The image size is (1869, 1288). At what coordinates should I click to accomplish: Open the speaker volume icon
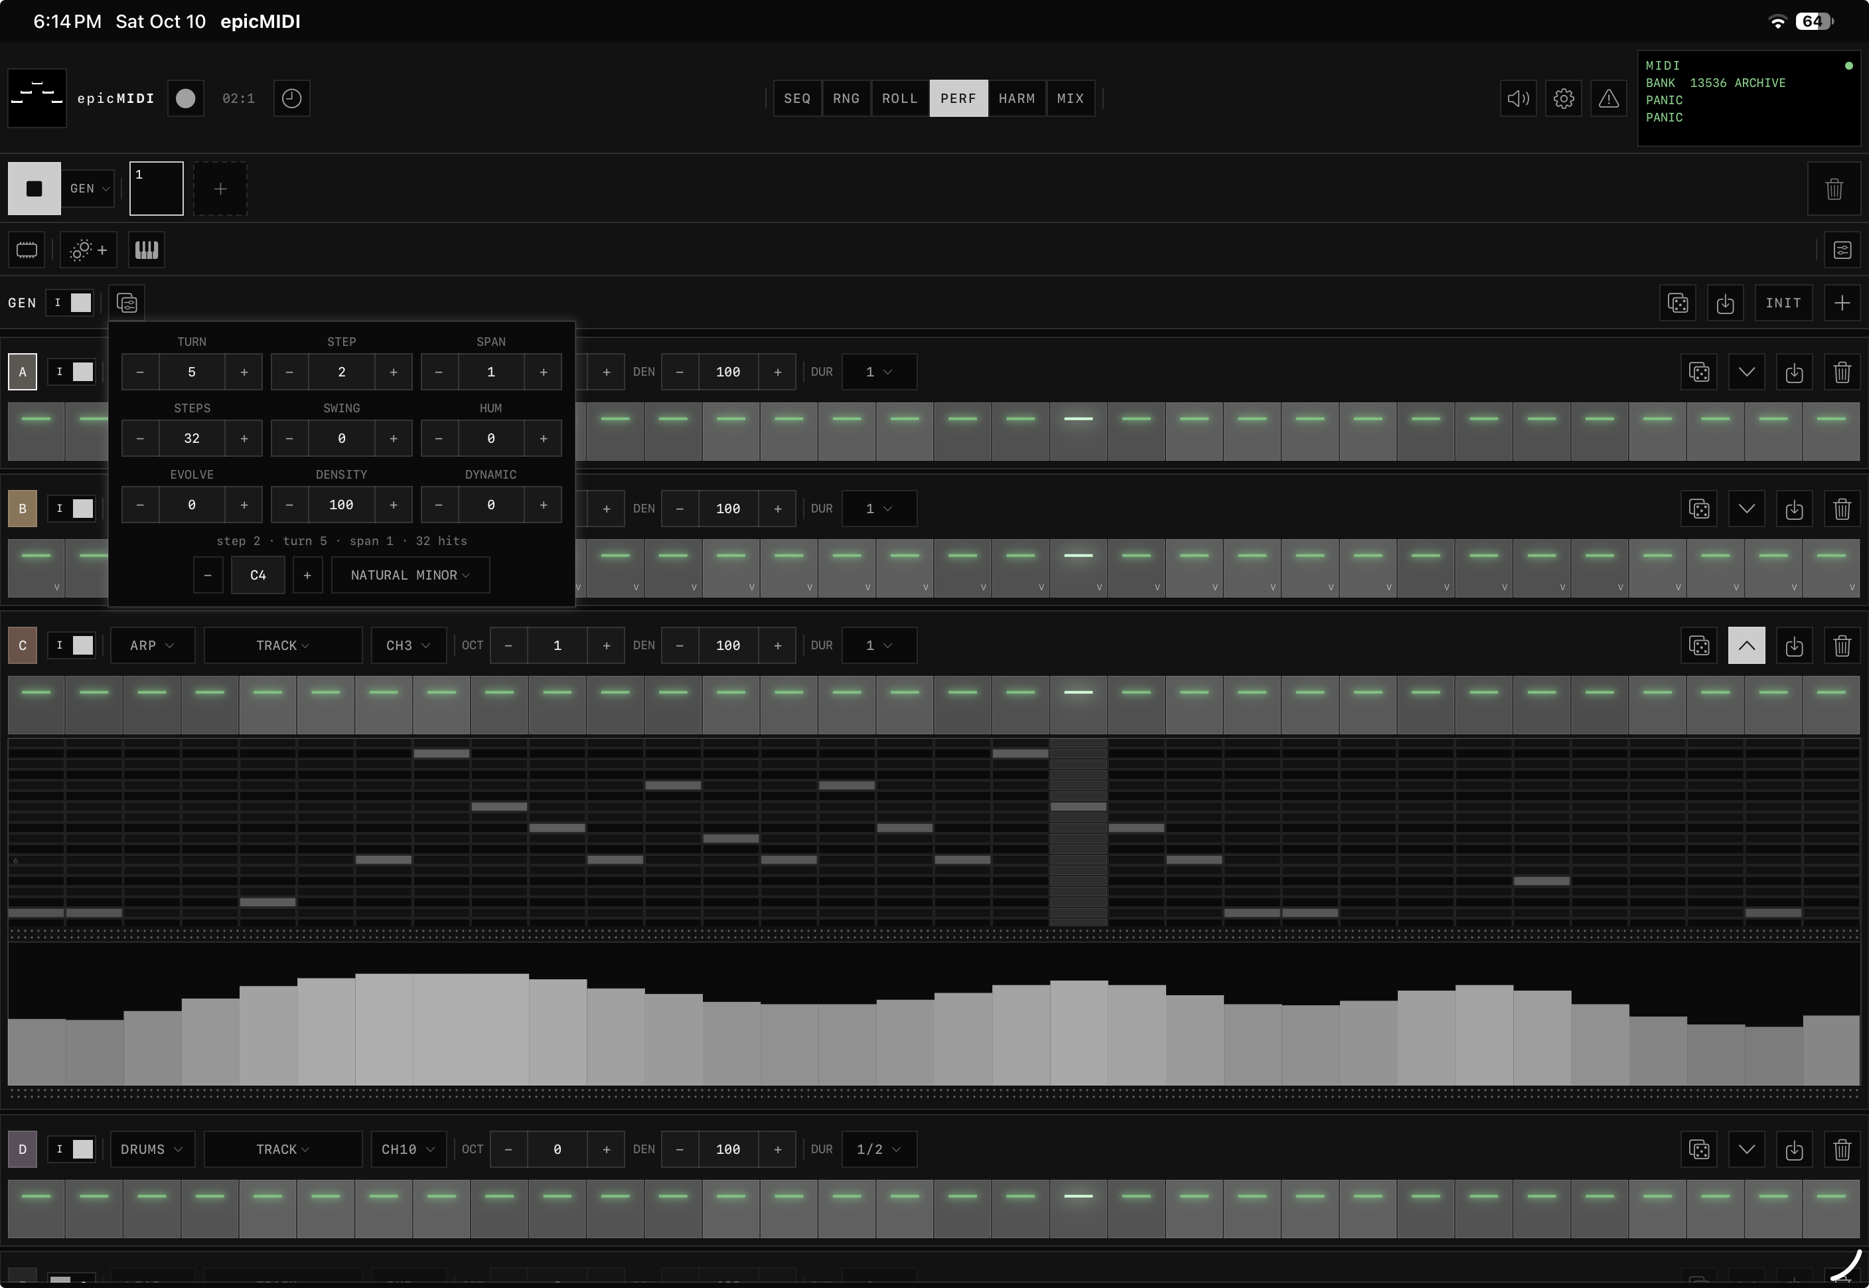click(x=1518, y=98)
